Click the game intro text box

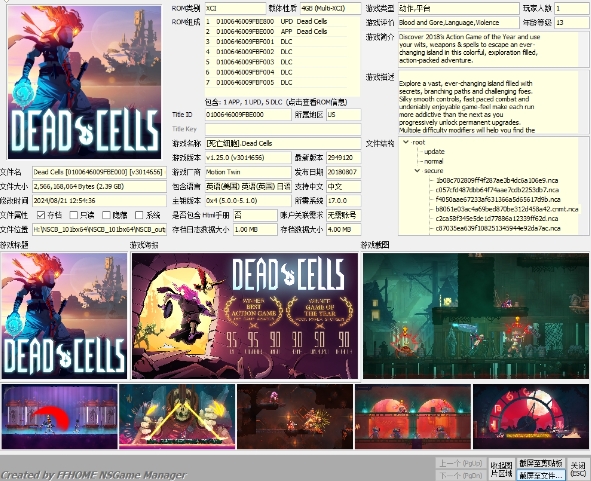tap(493, 49)
